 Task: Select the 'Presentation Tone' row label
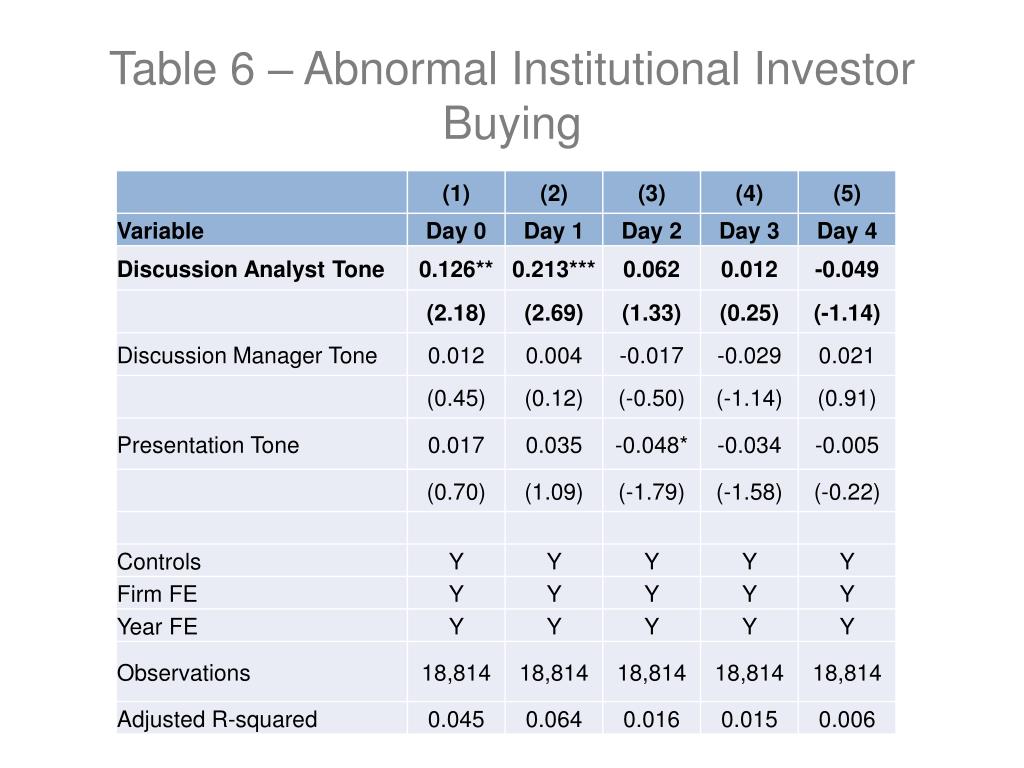click(x=208, y=445)
